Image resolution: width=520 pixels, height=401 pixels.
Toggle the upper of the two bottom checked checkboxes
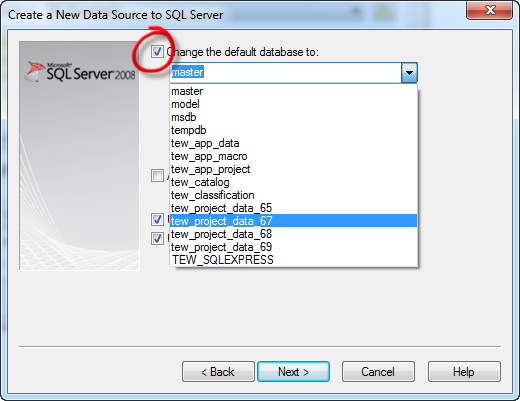coord(157,219)
